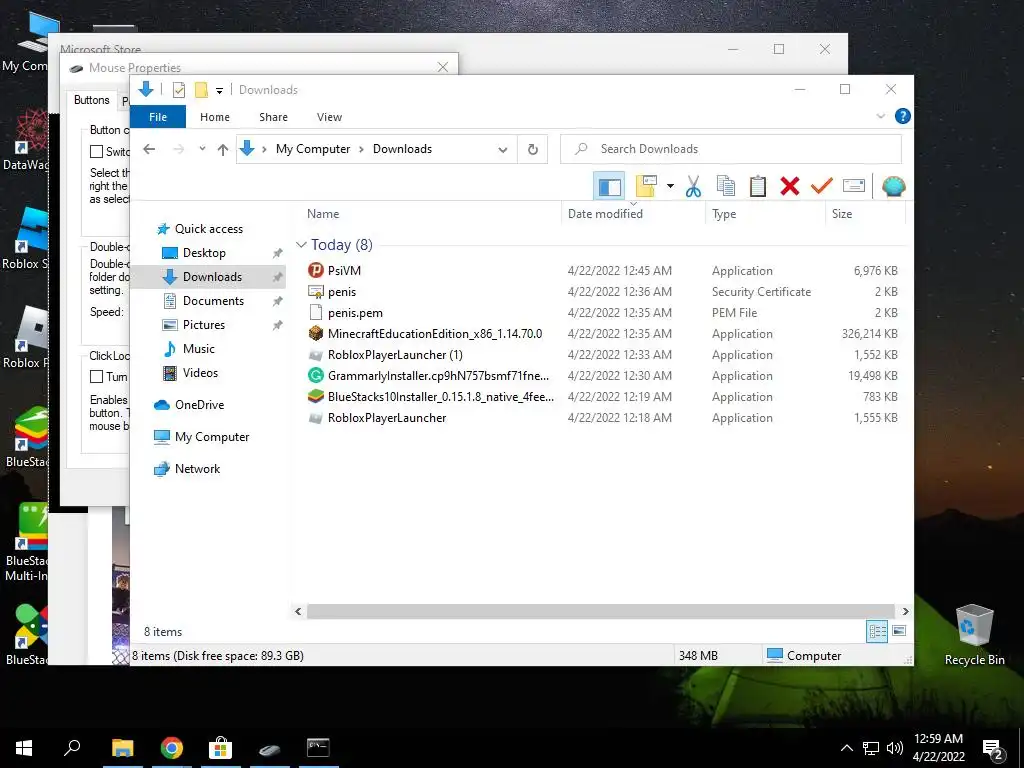Go back using the left arrow button
Screen dimensions: 1024x768
coord(149,149)
